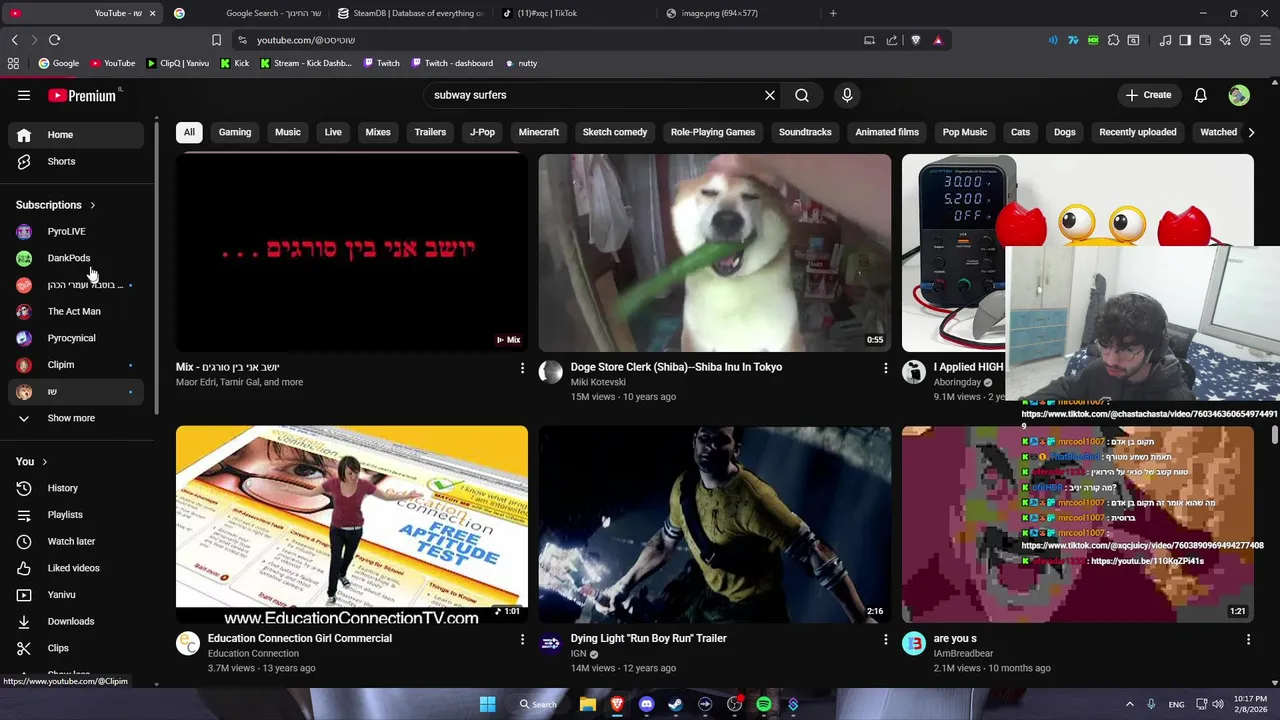Open the Pyrocynical subscription
Screen dimensions: 1280x720
pyautogui.click(x=76, y=338)
